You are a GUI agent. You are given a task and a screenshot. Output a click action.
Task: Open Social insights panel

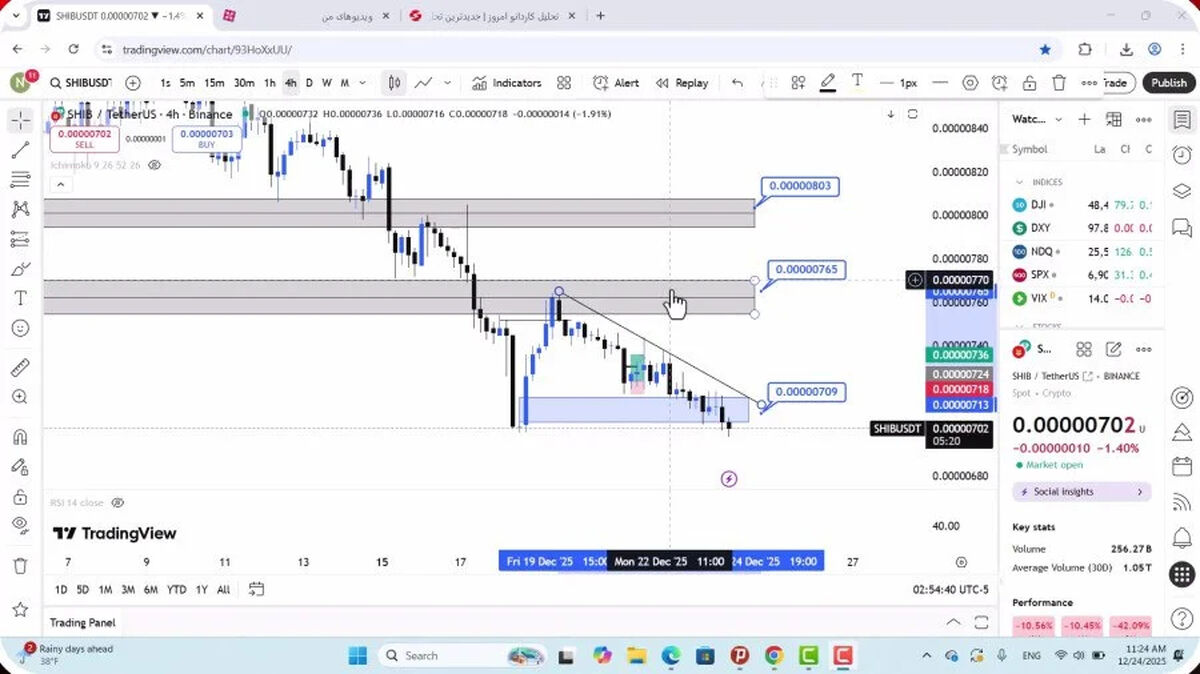pyautogui.click(x=1081, y=492)
